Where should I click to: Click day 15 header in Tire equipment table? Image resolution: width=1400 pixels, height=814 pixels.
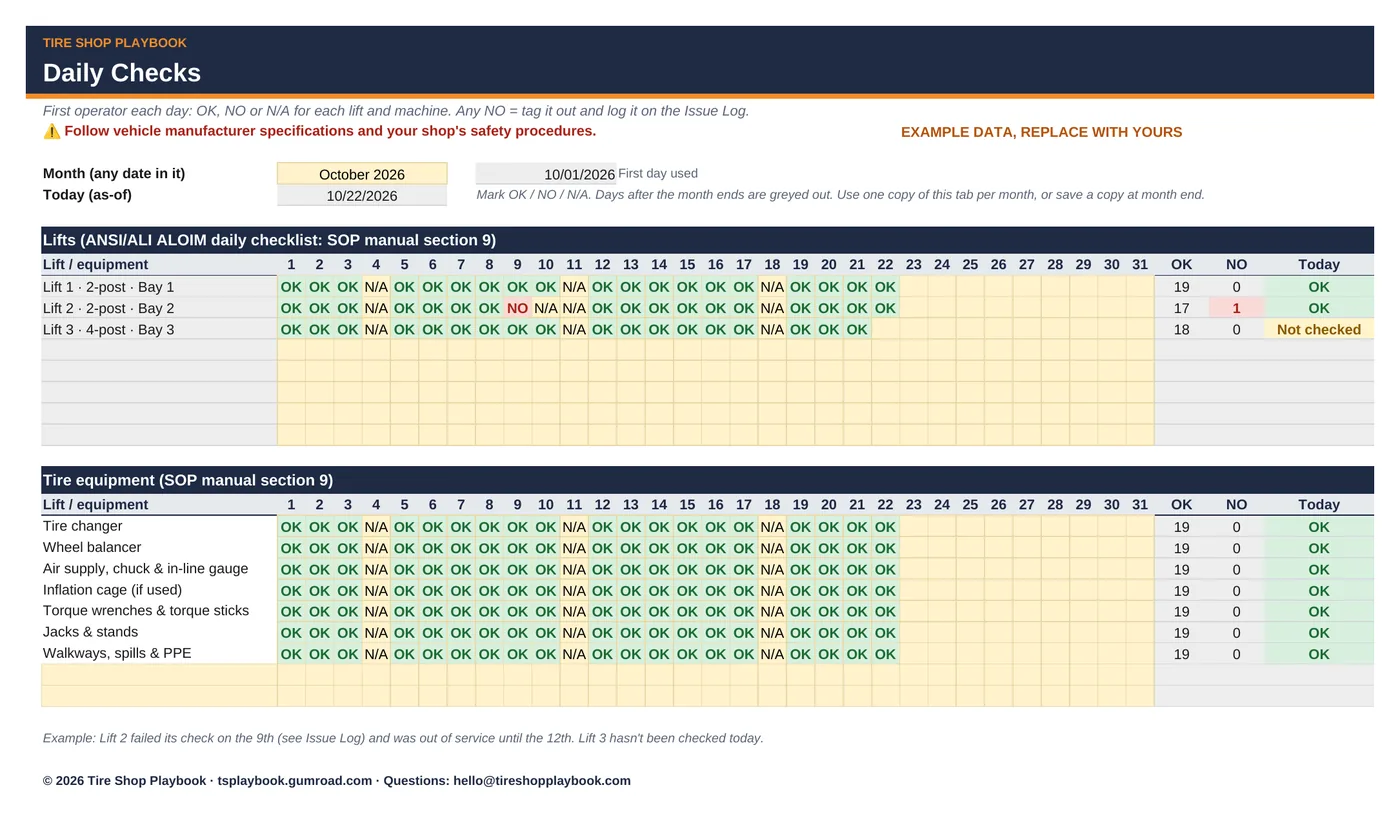pos(687,505)
